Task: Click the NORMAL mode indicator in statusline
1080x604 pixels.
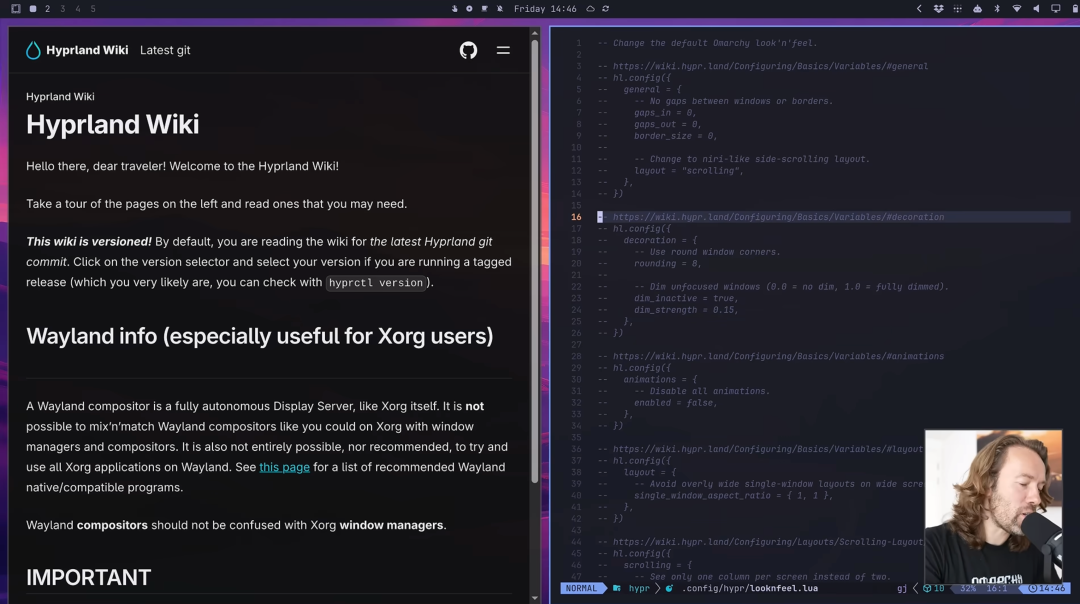Action: (581, 588)
